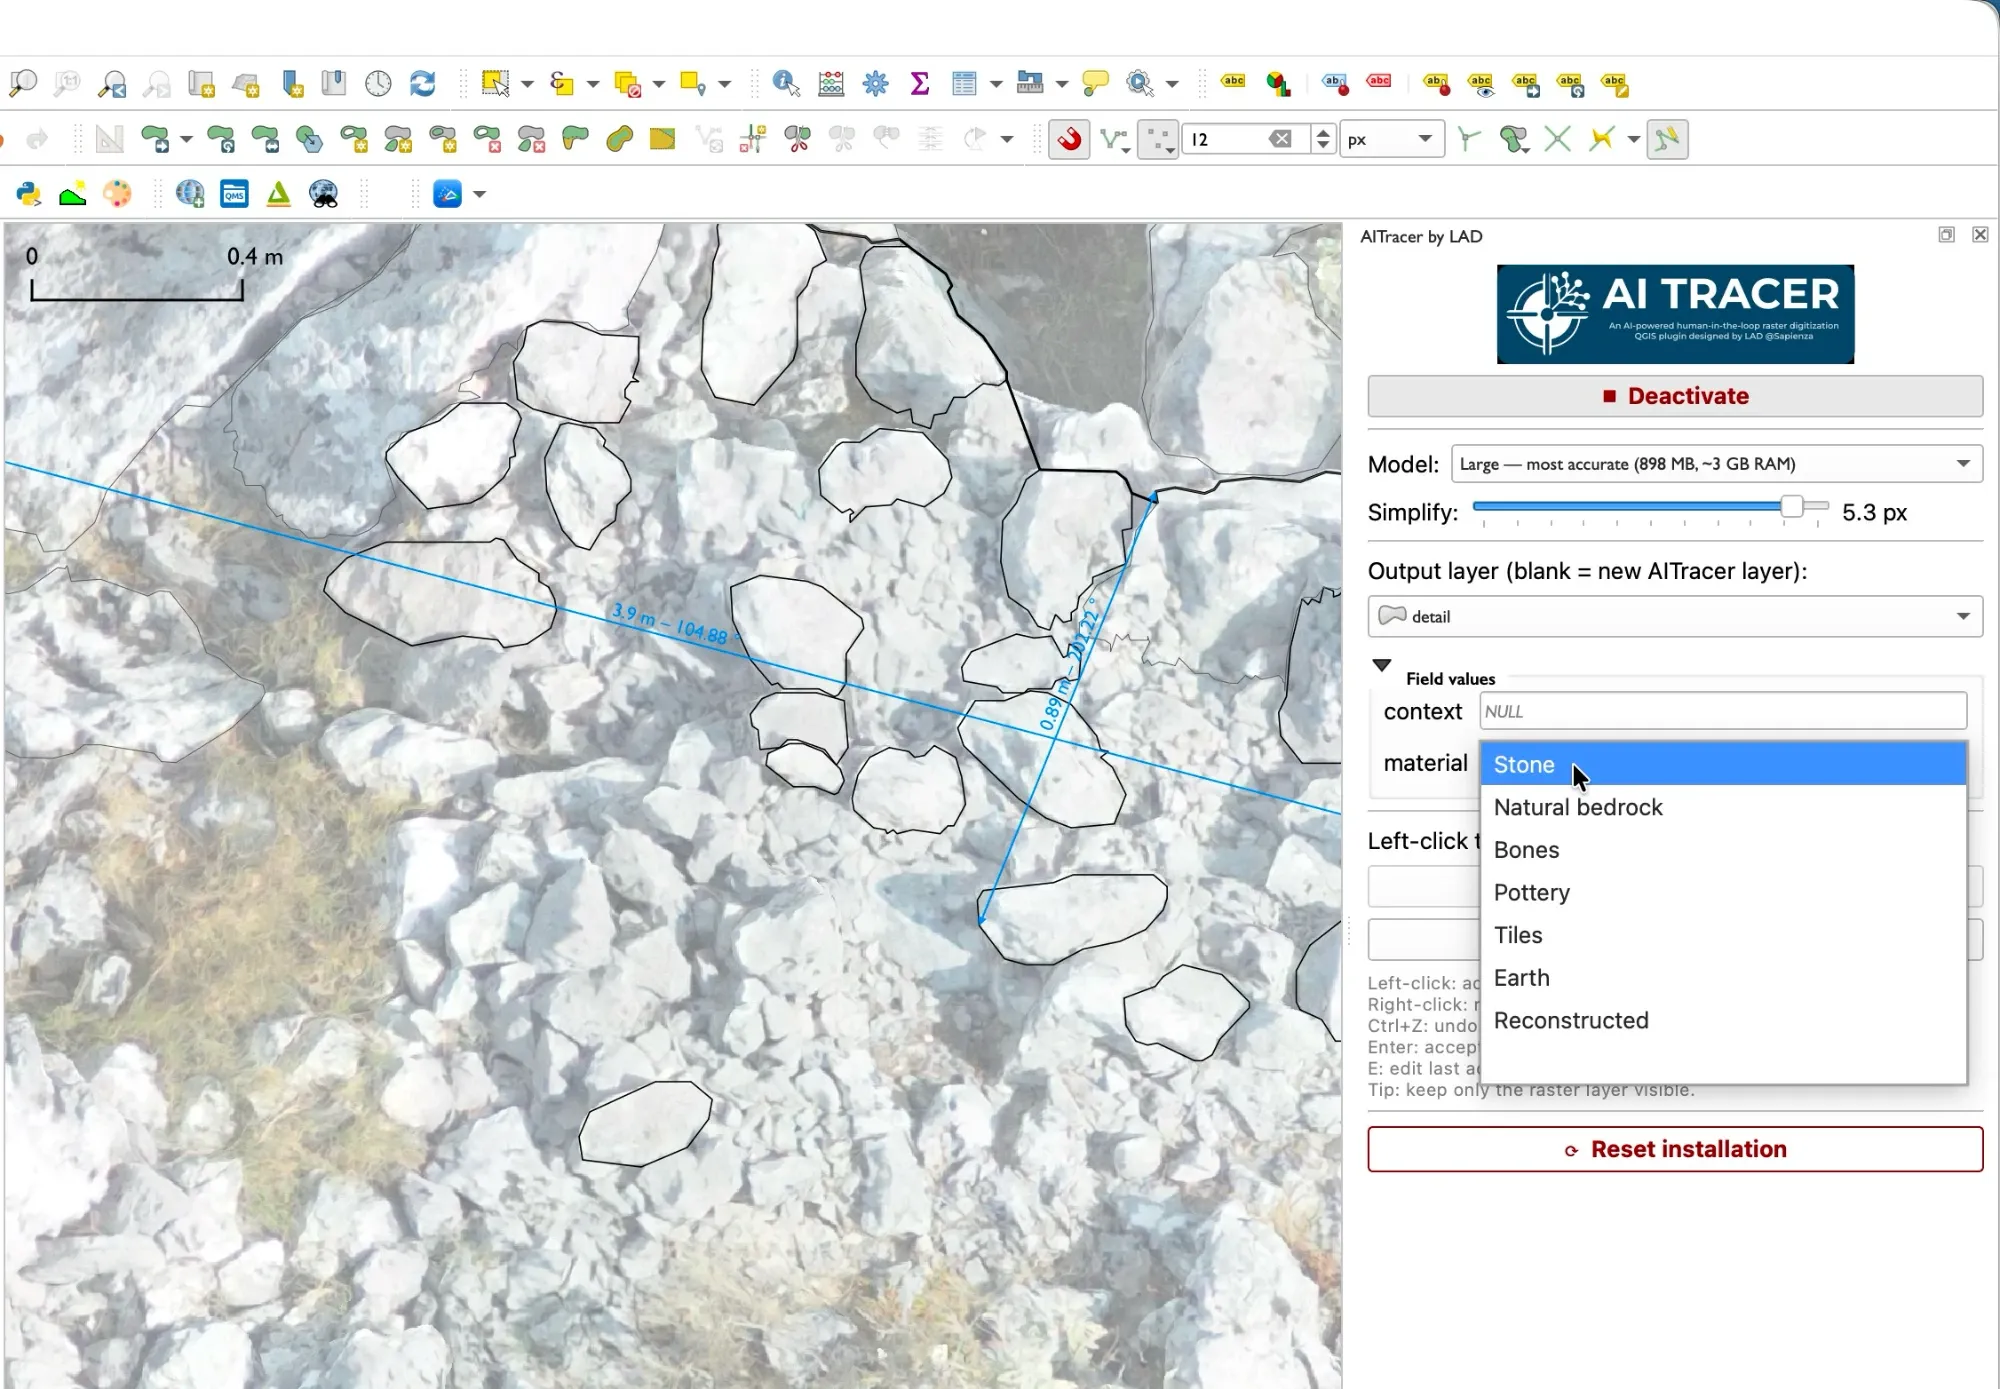This screenshot has height=1389, width=2000.
Task: Adjust the Simplify slider handle
Action: coord(1792,506)
